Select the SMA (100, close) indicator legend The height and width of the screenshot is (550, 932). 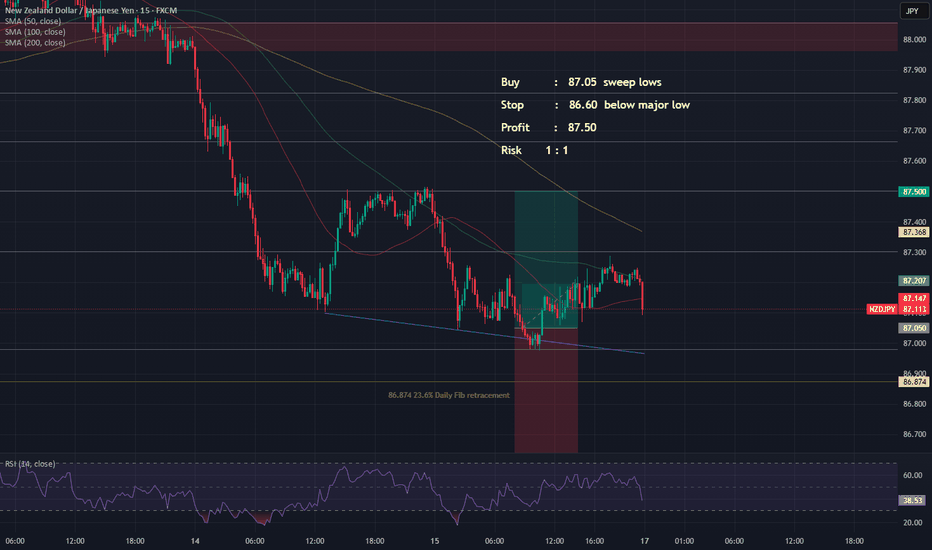point(35,32)
